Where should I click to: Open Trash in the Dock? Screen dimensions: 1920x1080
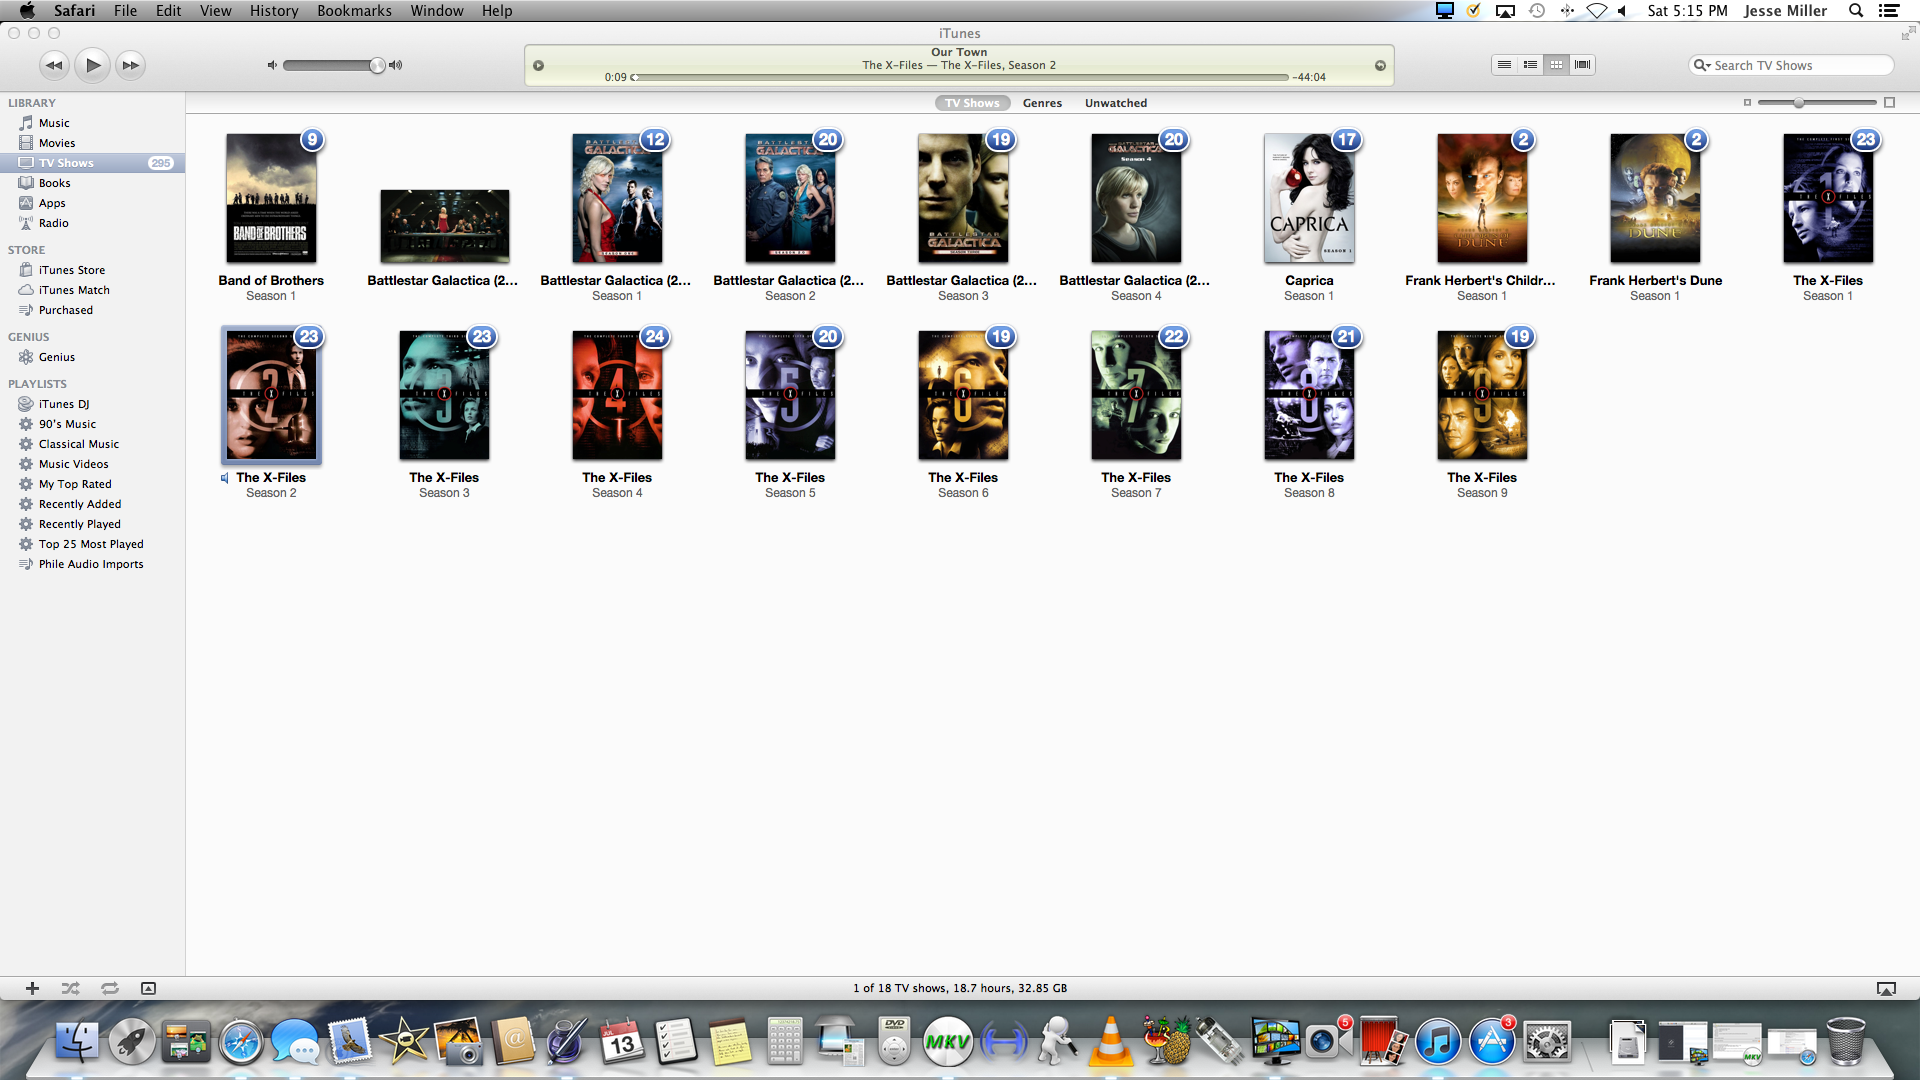coord(1845,1042)
